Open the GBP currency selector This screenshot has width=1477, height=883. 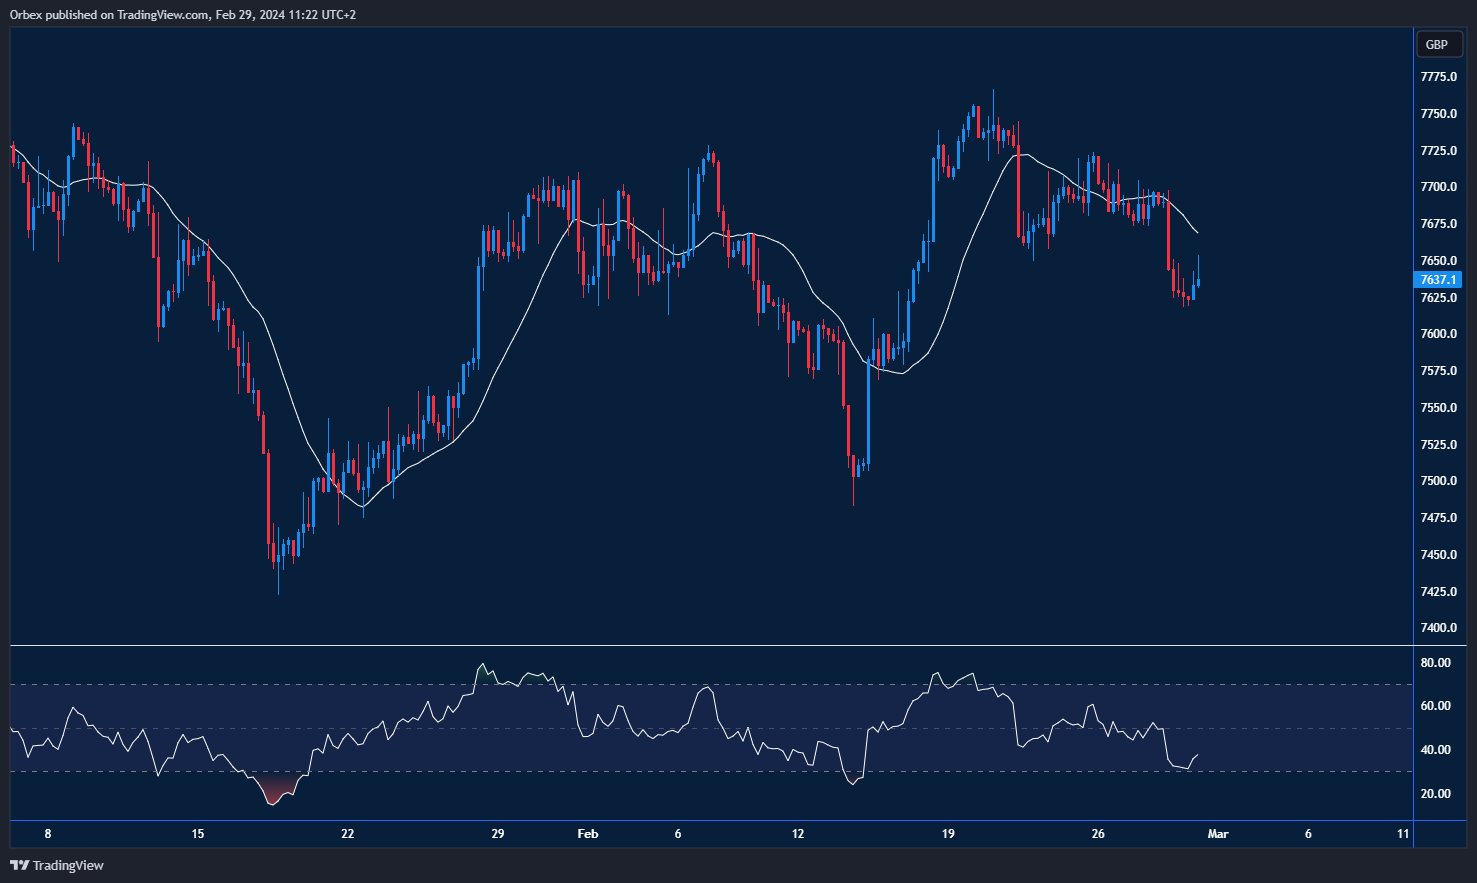pos(1437,44)
